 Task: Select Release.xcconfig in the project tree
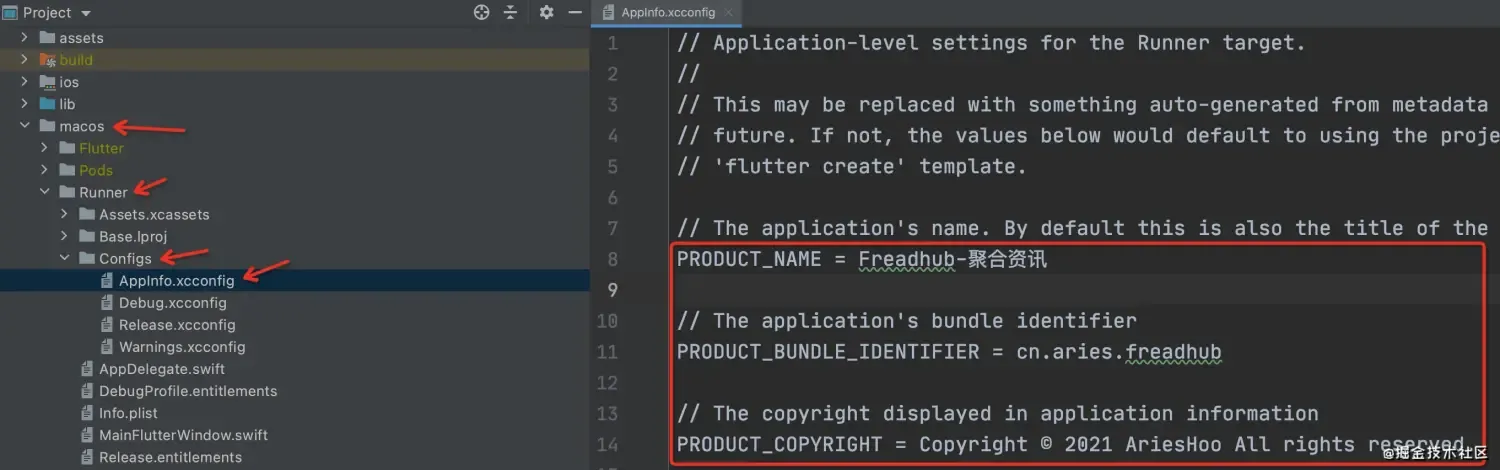click(x=177, y=325)
